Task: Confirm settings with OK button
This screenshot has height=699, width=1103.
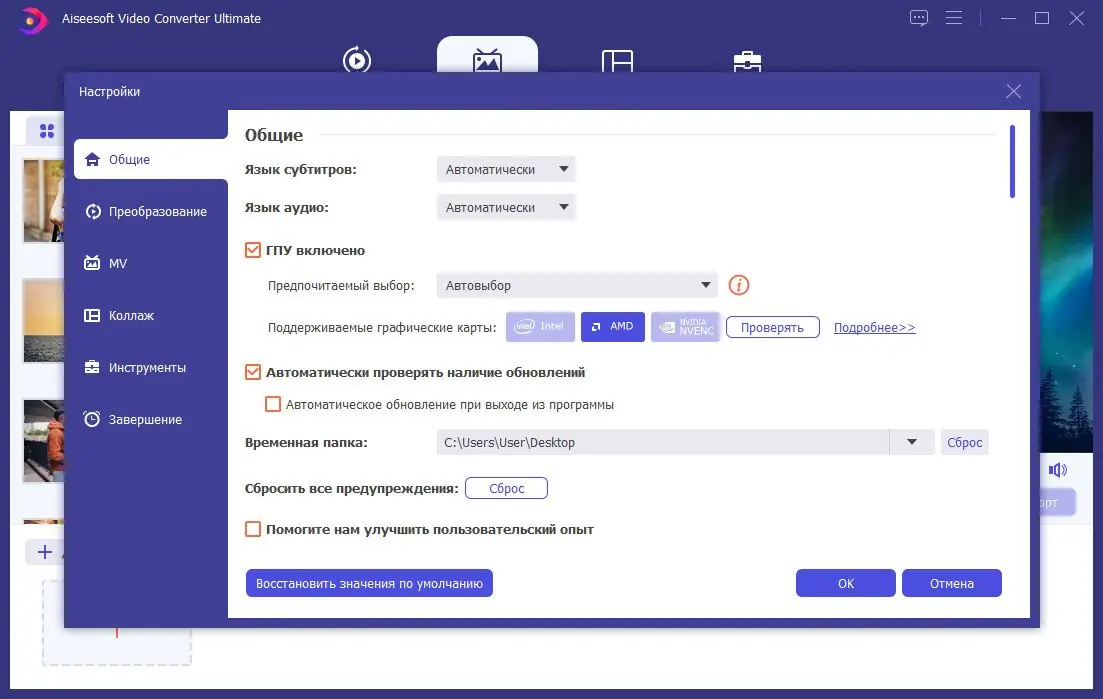Action: click(846, 583)
